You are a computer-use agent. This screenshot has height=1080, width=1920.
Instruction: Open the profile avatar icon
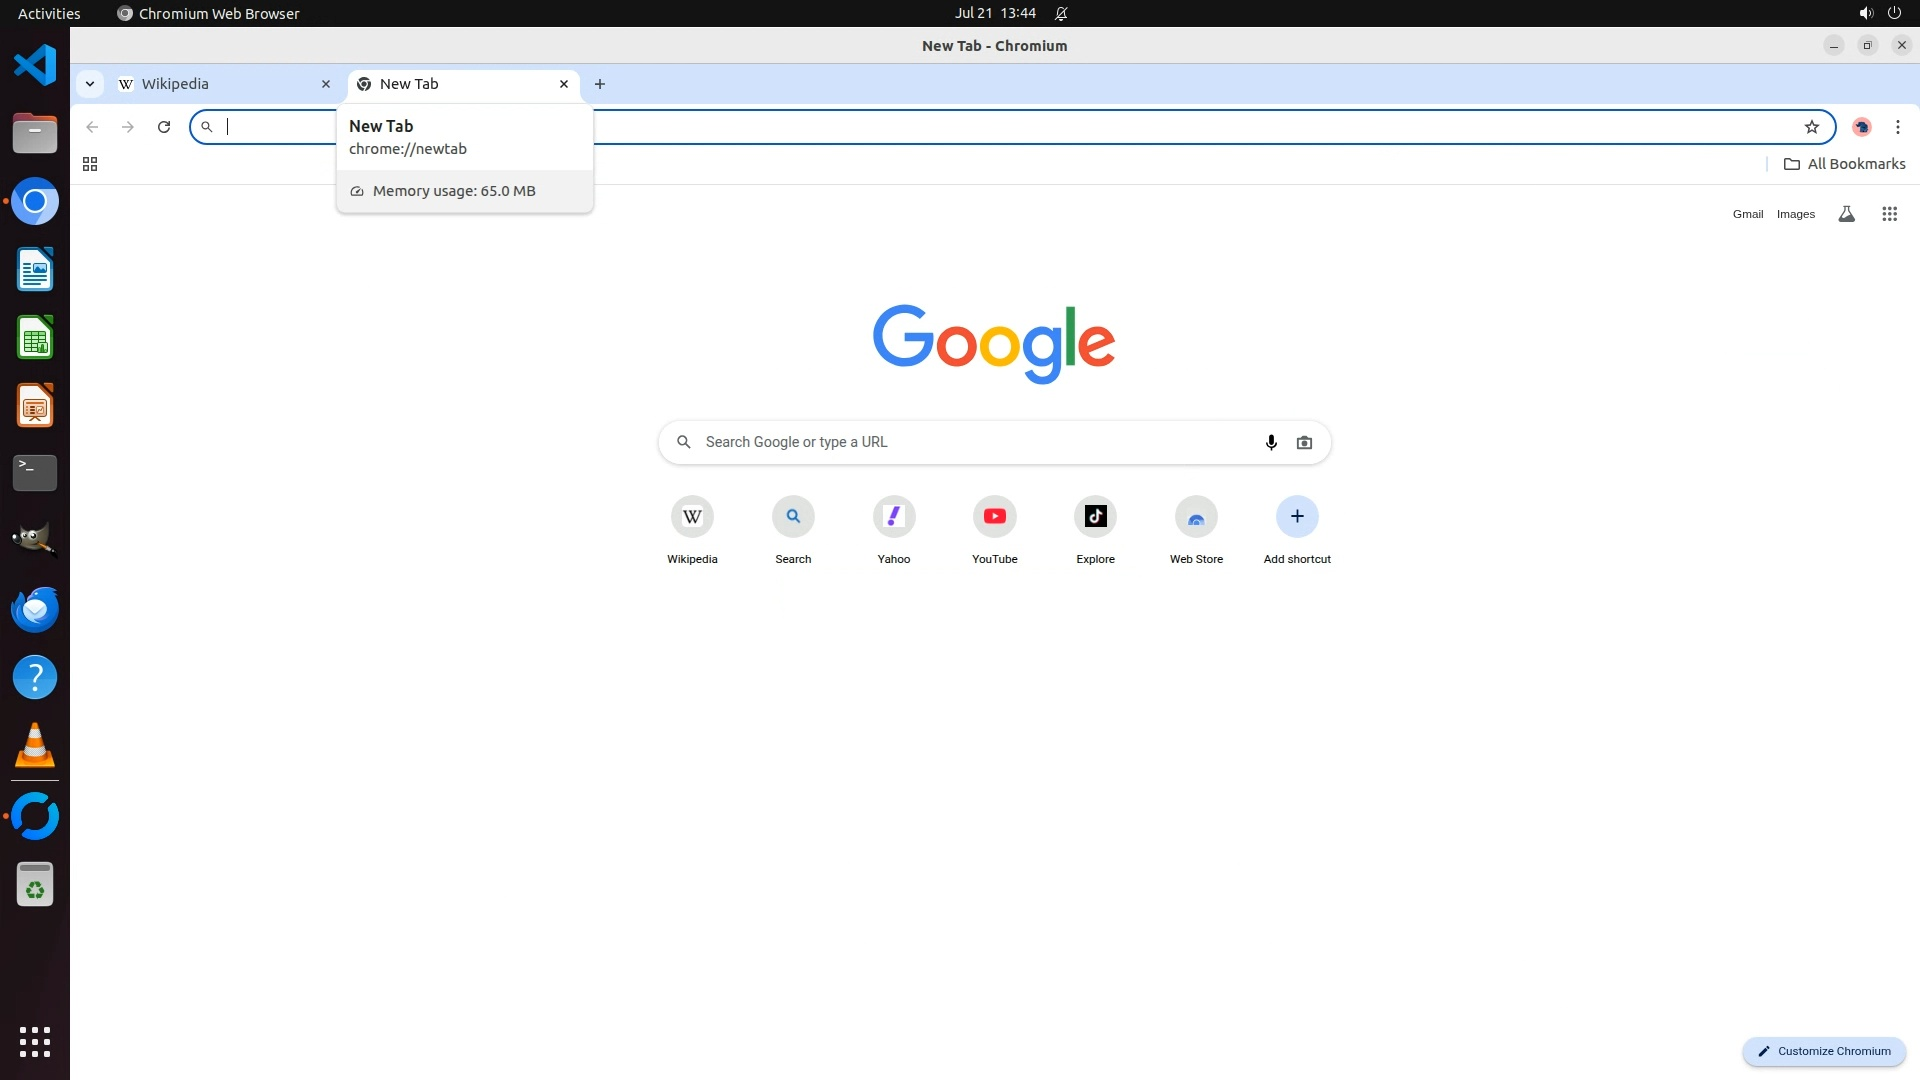pyautogui.click(x=1861, y=127)
